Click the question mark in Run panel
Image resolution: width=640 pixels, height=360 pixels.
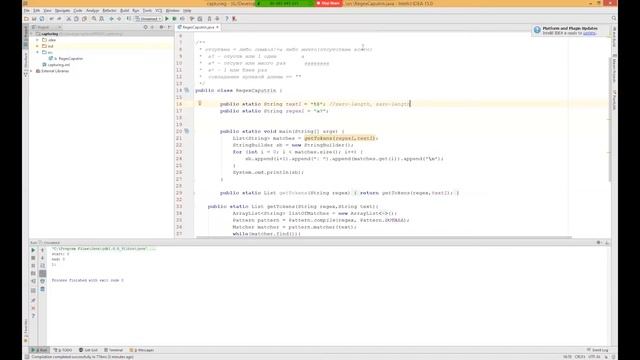click(x=33, y=316)
